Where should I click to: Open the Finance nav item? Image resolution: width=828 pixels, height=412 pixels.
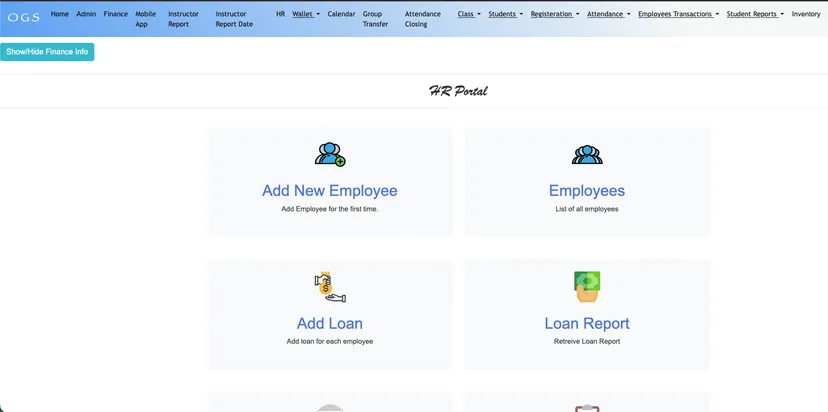click(x=116, y=14)
